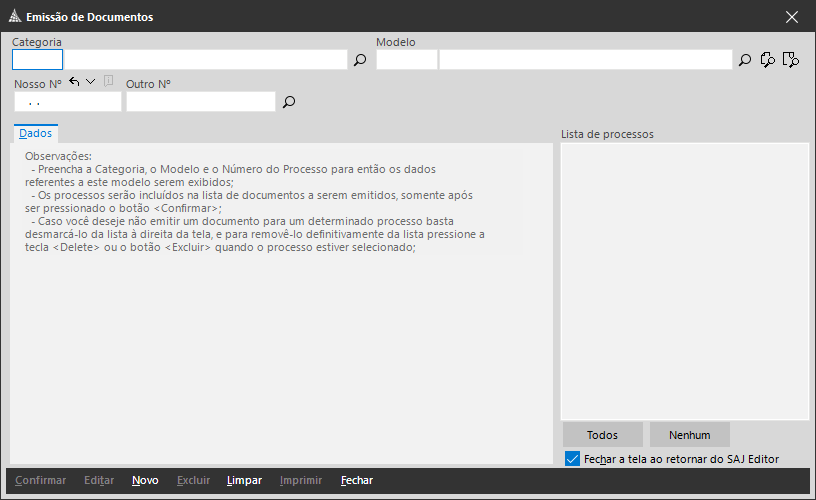
Task: Click the chat bubble search icon beside Modelo
Action: tap(768, 60)
